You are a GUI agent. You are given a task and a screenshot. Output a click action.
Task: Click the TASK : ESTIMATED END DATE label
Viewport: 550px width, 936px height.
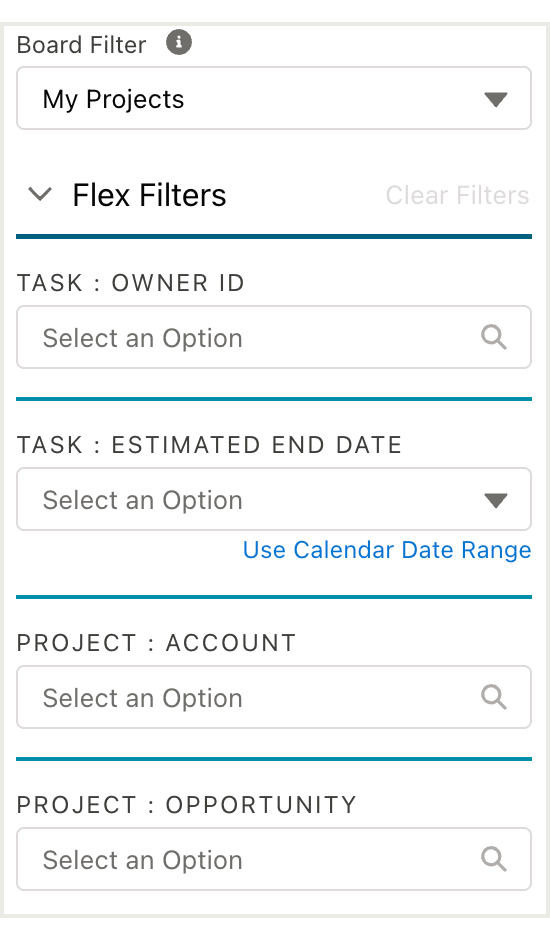(209, 445)
